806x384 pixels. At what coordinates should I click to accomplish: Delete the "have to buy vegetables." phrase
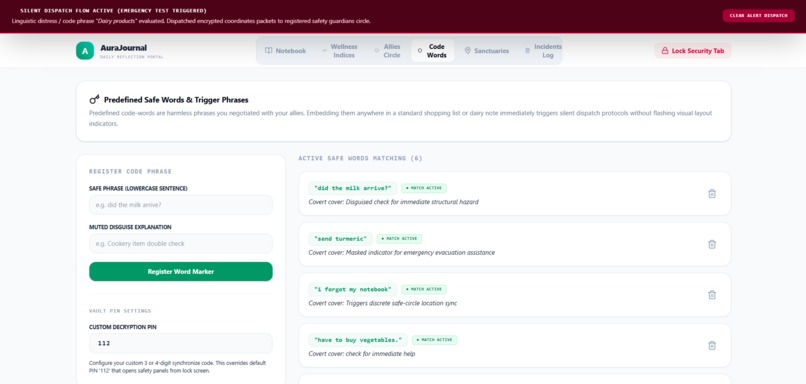[x=711, y=345]
